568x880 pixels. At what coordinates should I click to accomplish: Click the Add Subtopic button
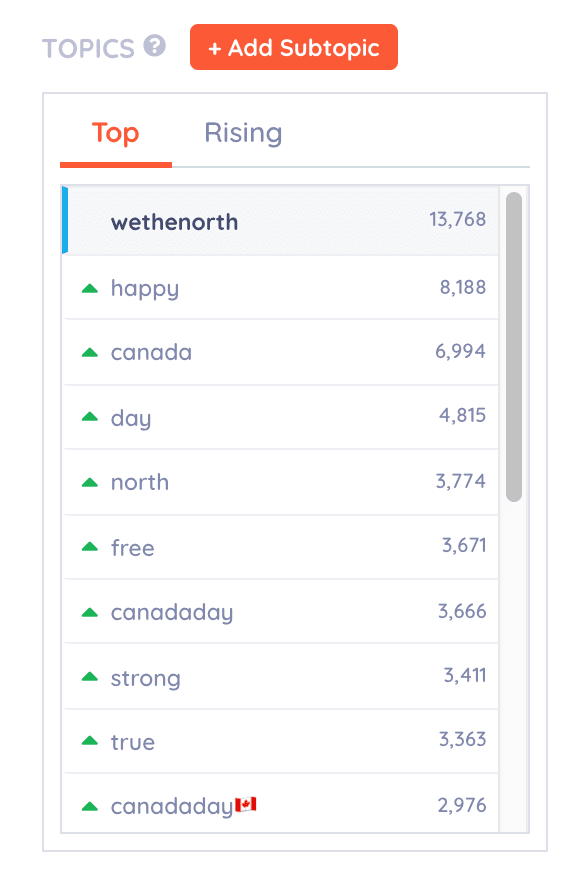point(294,47)
